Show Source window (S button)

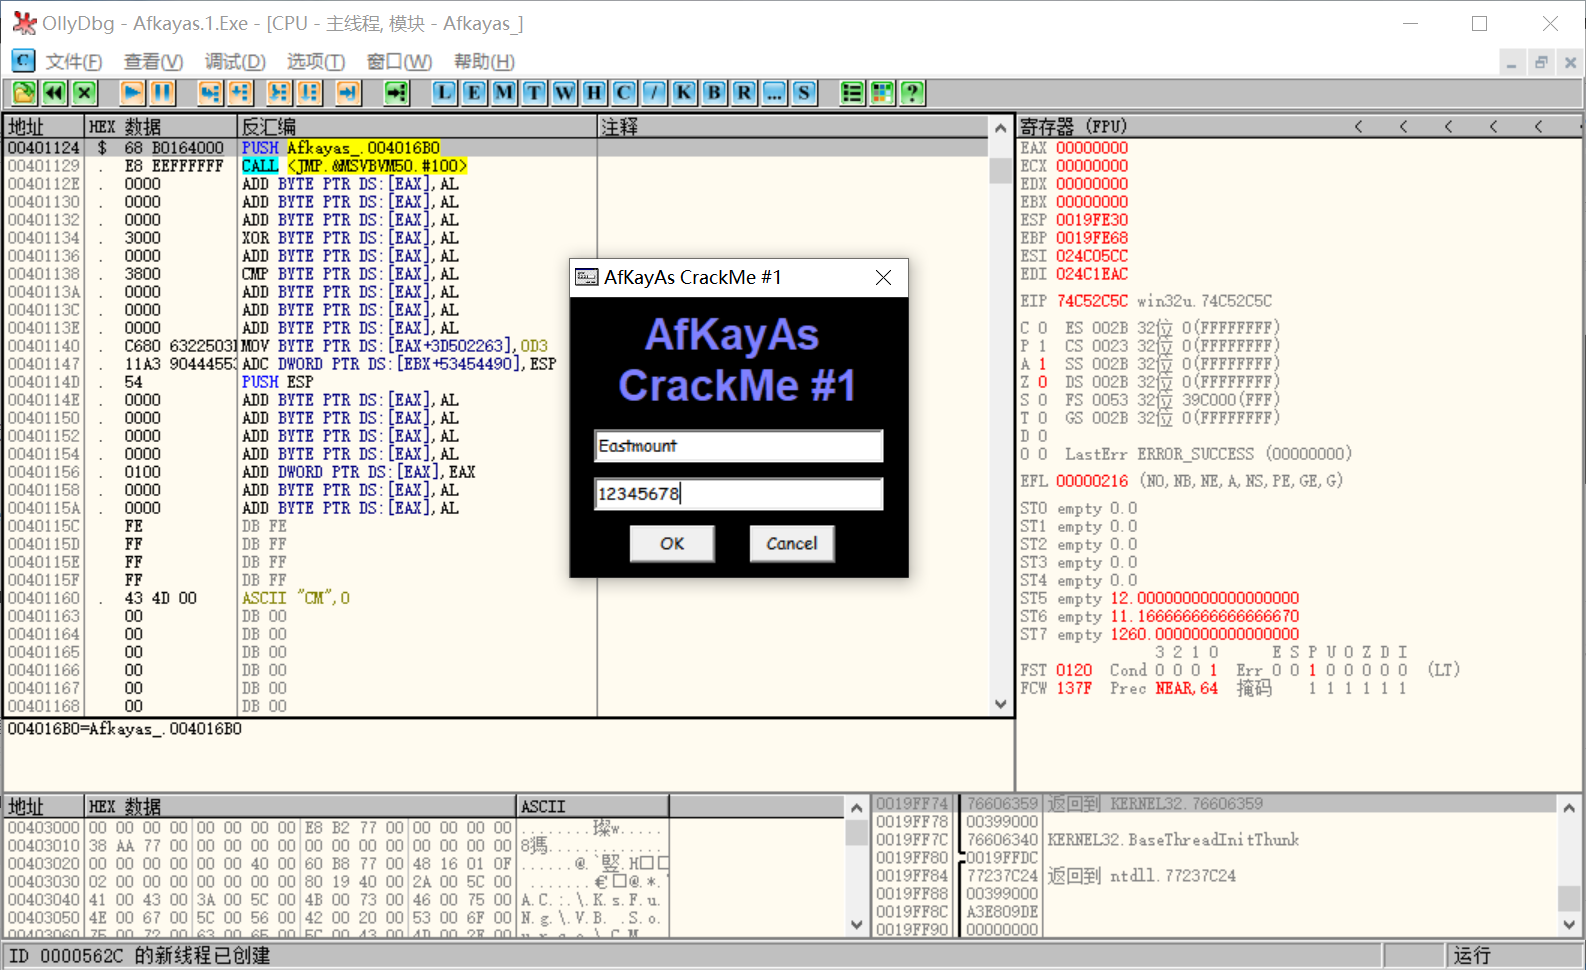(x=804, y=93)
